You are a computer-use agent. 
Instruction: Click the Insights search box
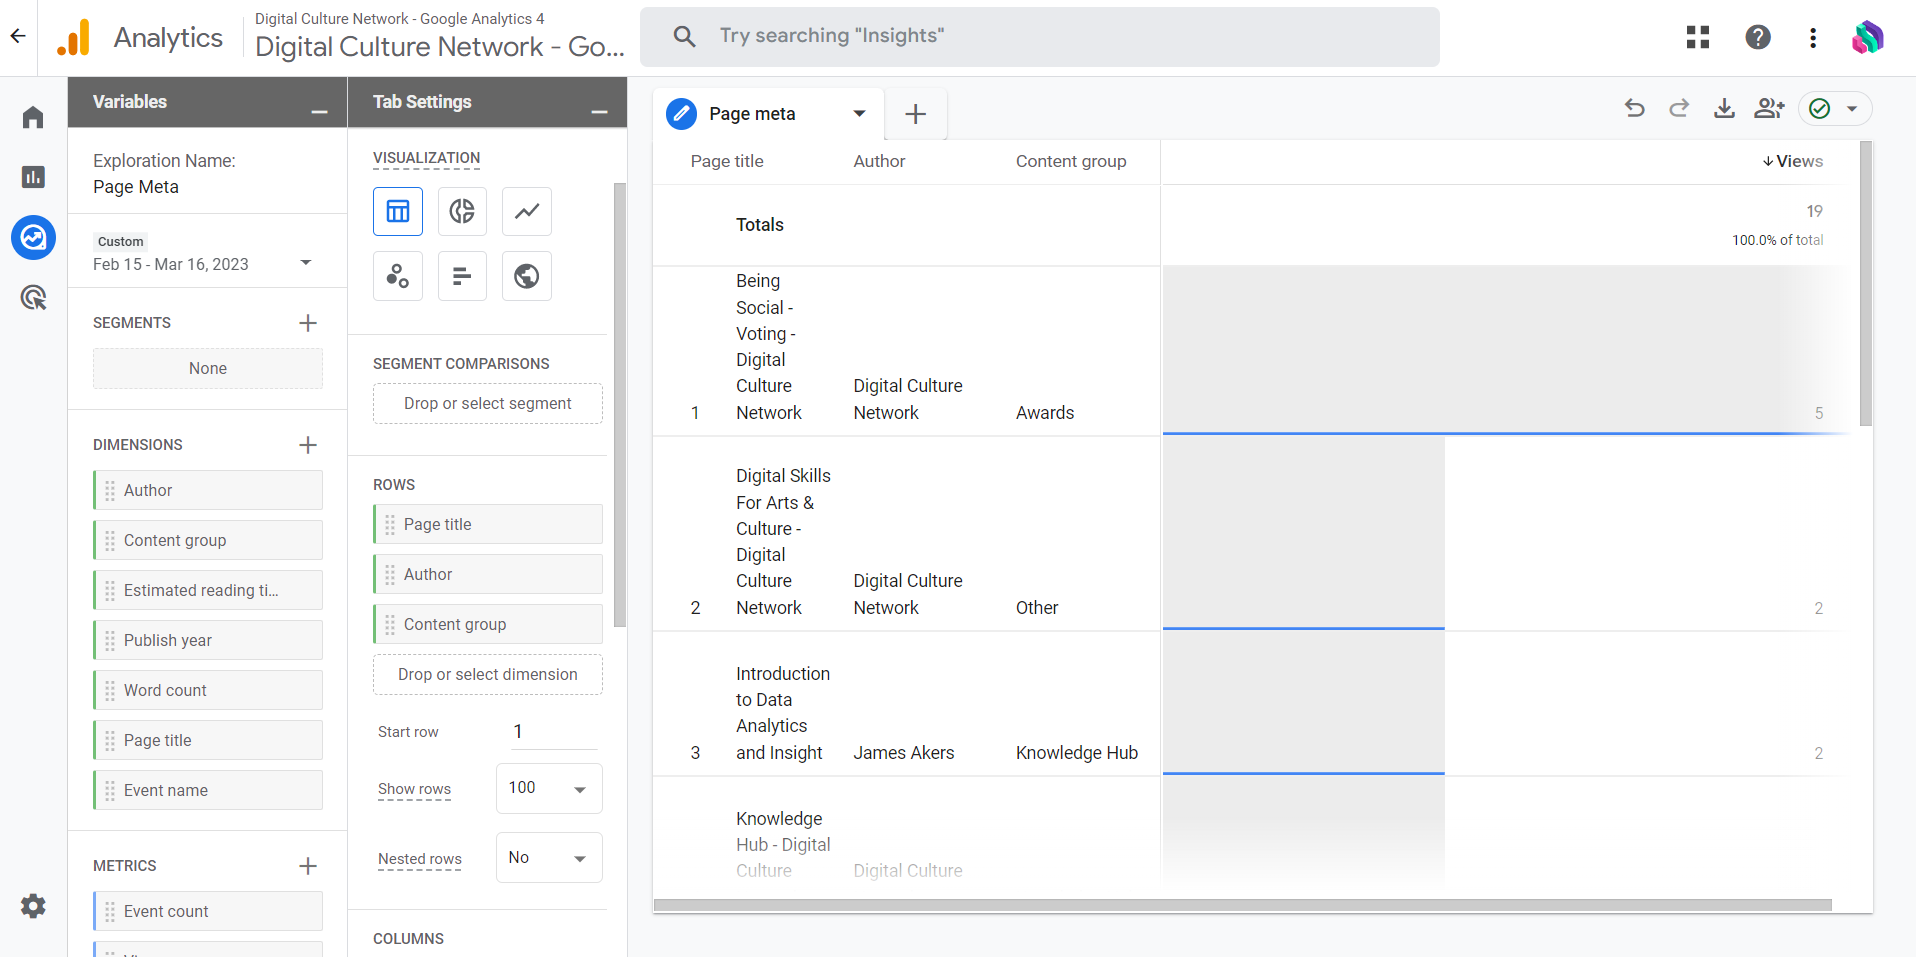[1040, 37]
